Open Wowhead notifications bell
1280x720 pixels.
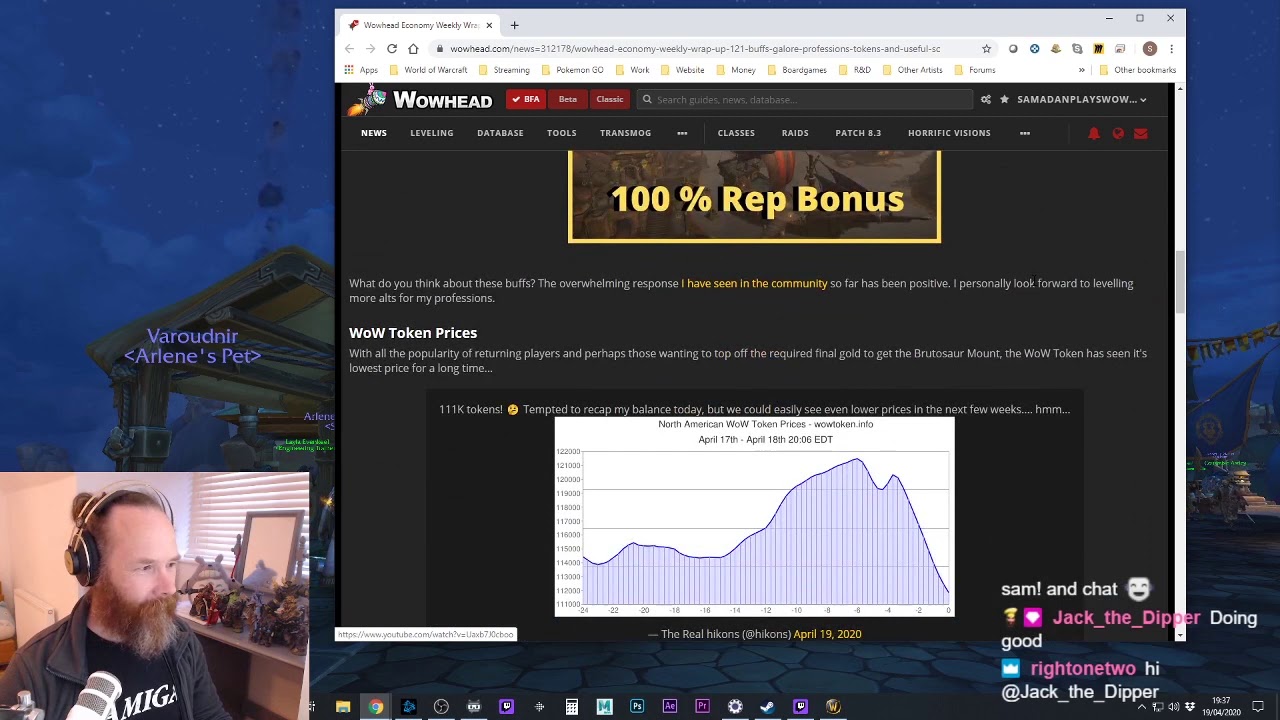tap(1094, 133)
